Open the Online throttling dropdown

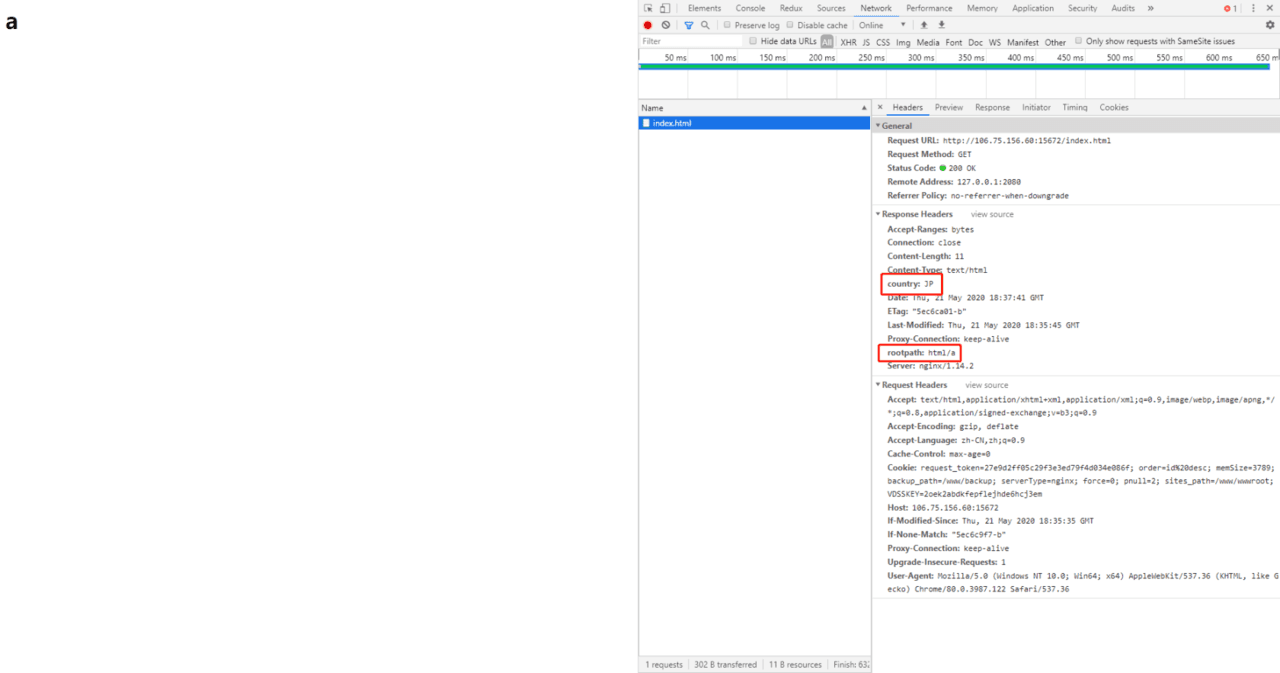pos(882,25)
